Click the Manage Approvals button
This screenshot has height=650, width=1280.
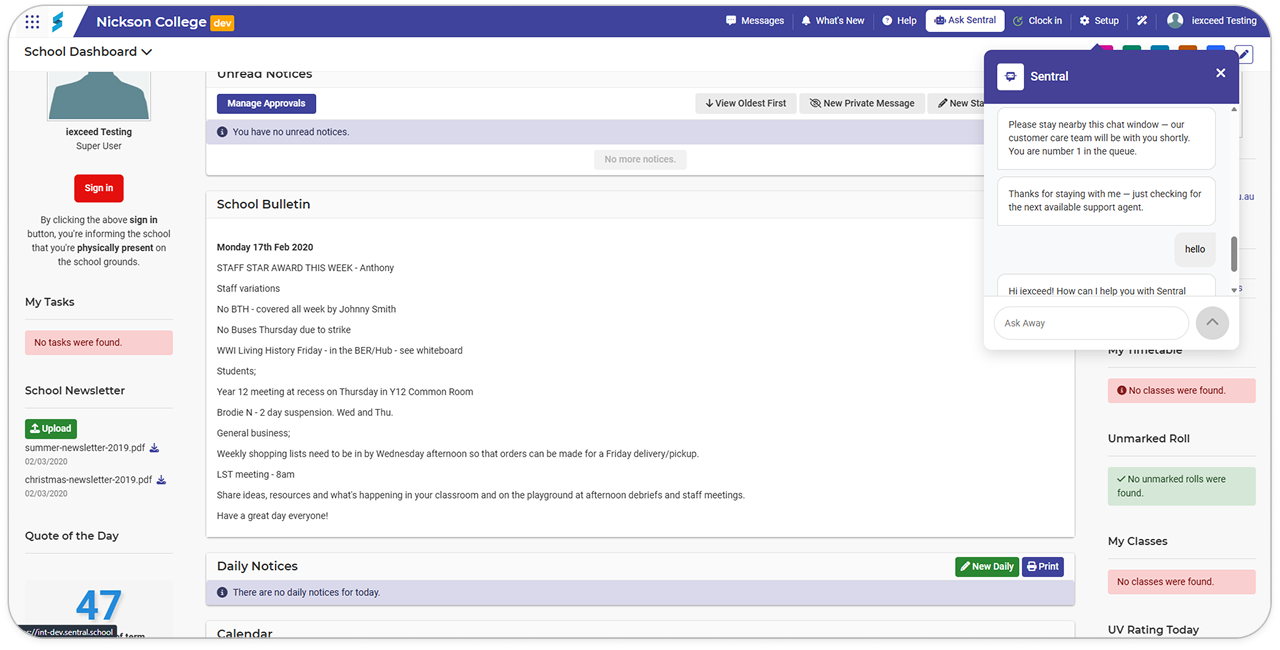[x=266, y=103]
